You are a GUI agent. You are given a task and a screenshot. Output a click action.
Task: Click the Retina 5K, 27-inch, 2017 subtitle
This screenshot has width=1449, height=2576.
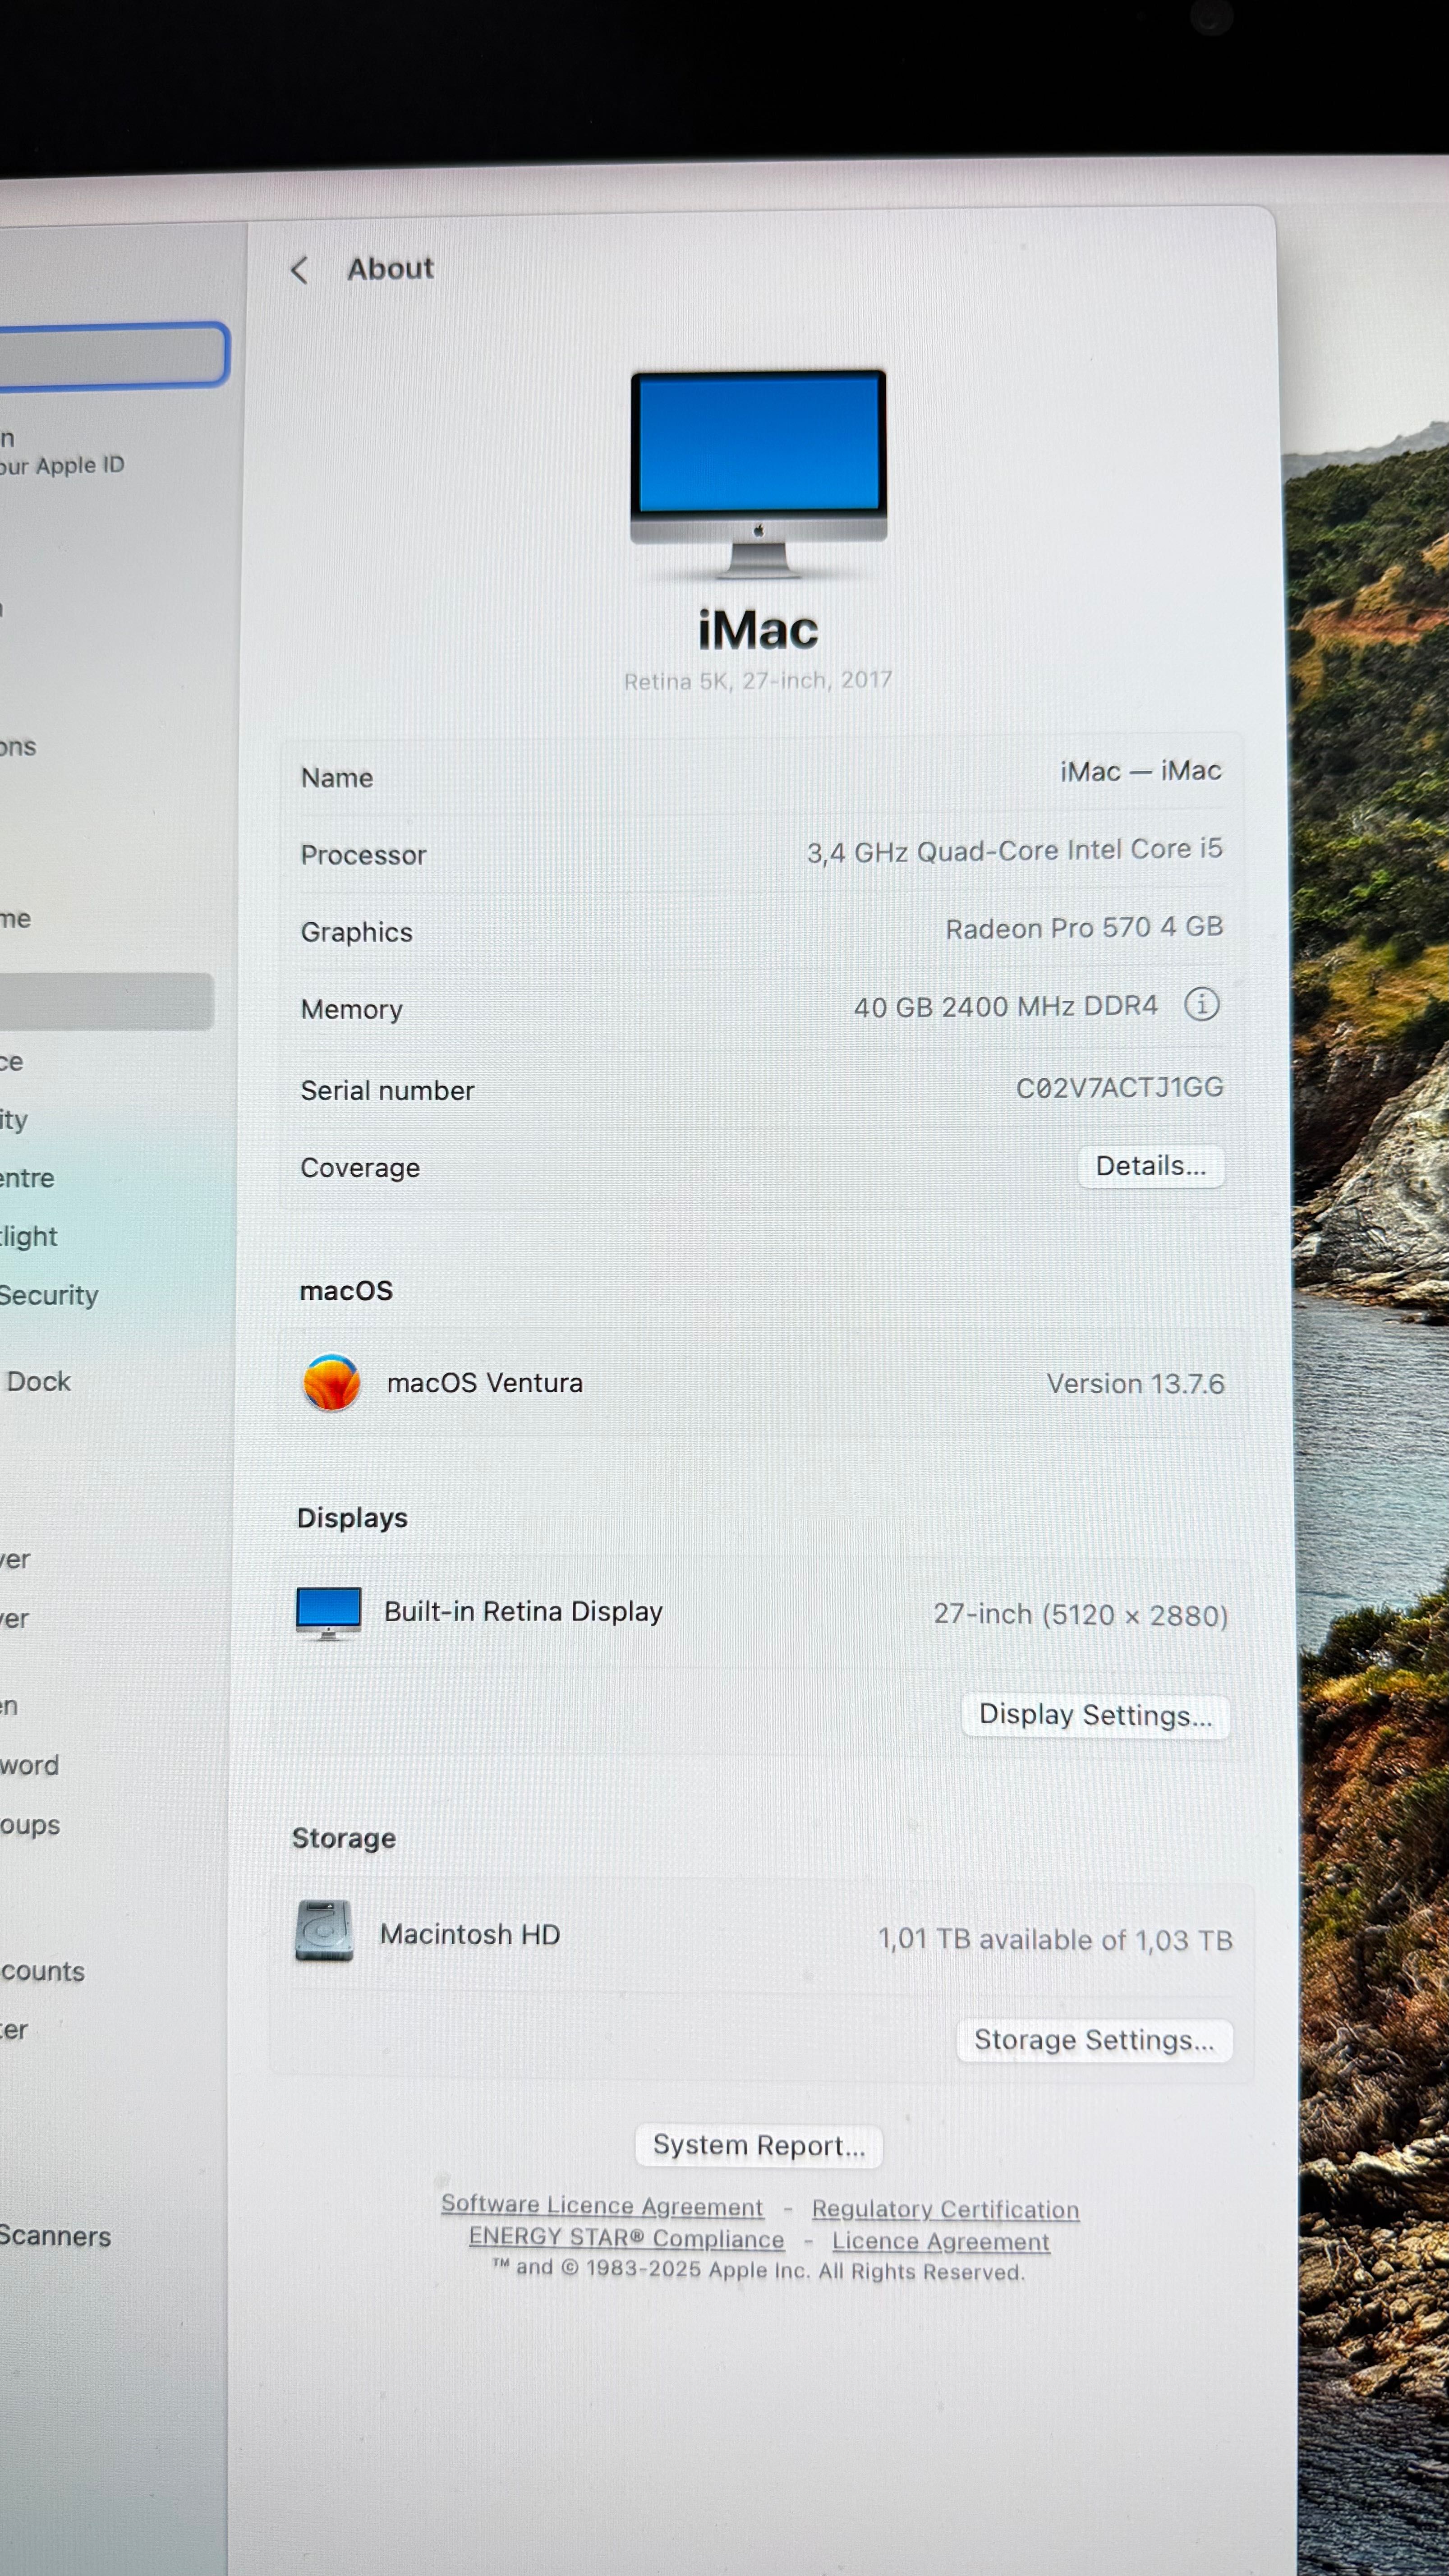tap(758, 680)
